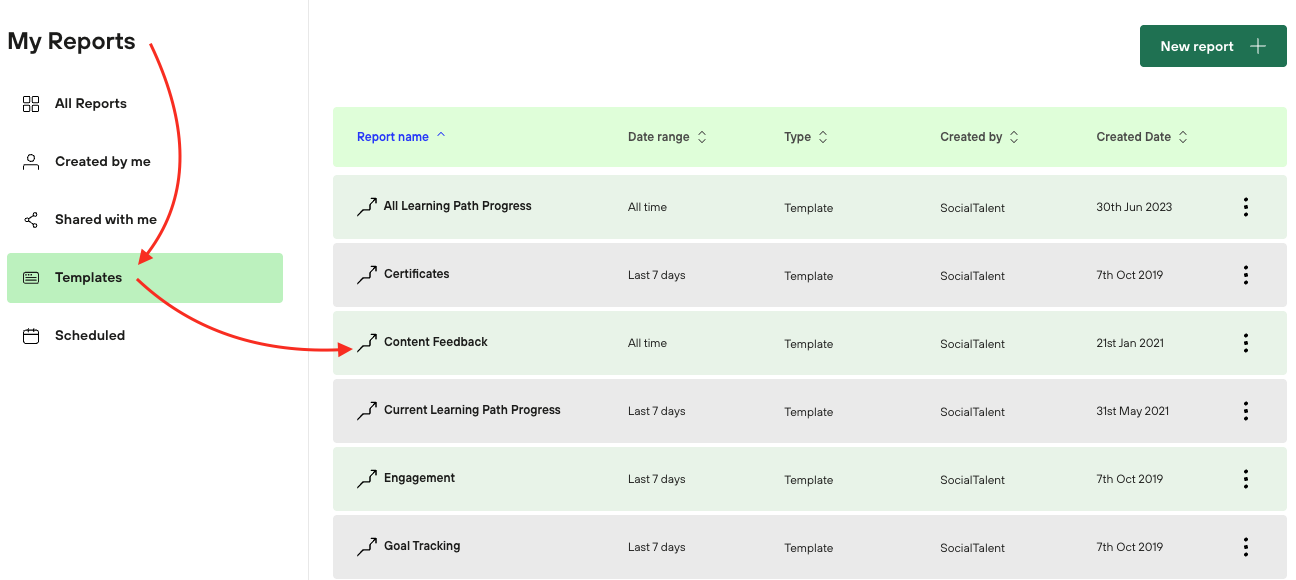
Task: Sort reports by Created by arrows
Action: (1014, 137)
